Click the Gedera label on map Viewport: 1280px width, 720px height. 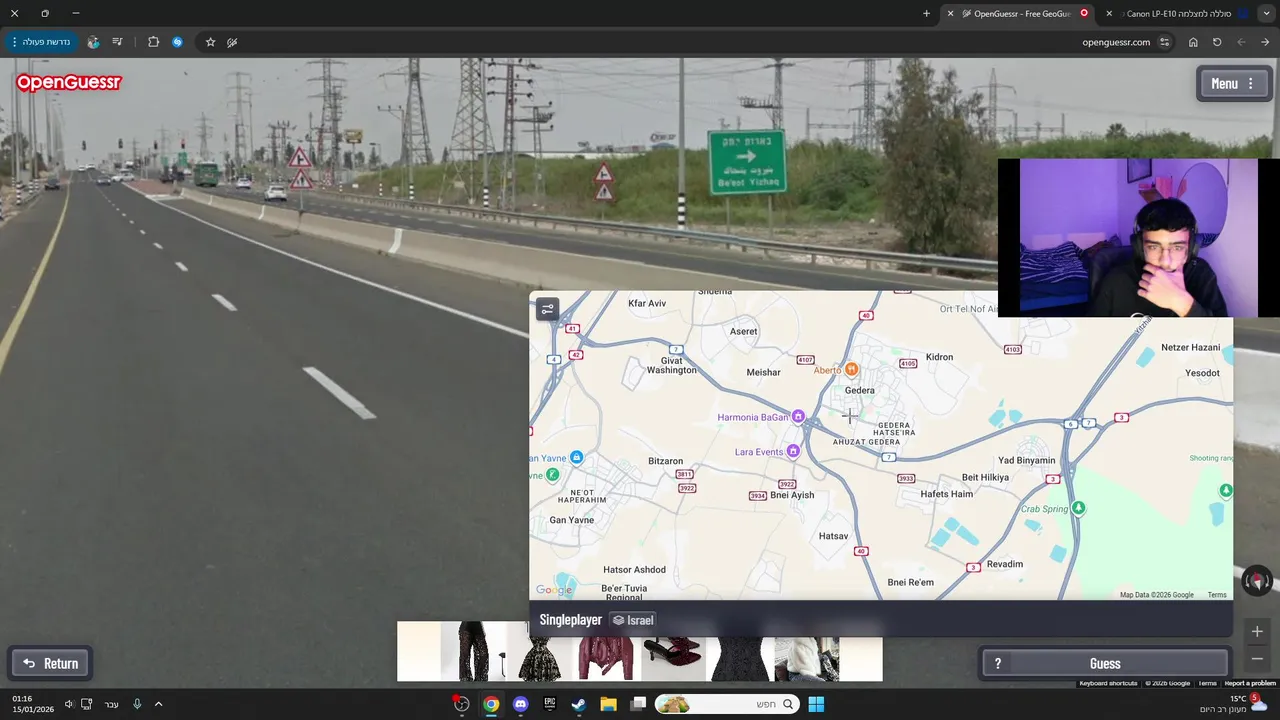pyautogui.click(x=860, y=390)
